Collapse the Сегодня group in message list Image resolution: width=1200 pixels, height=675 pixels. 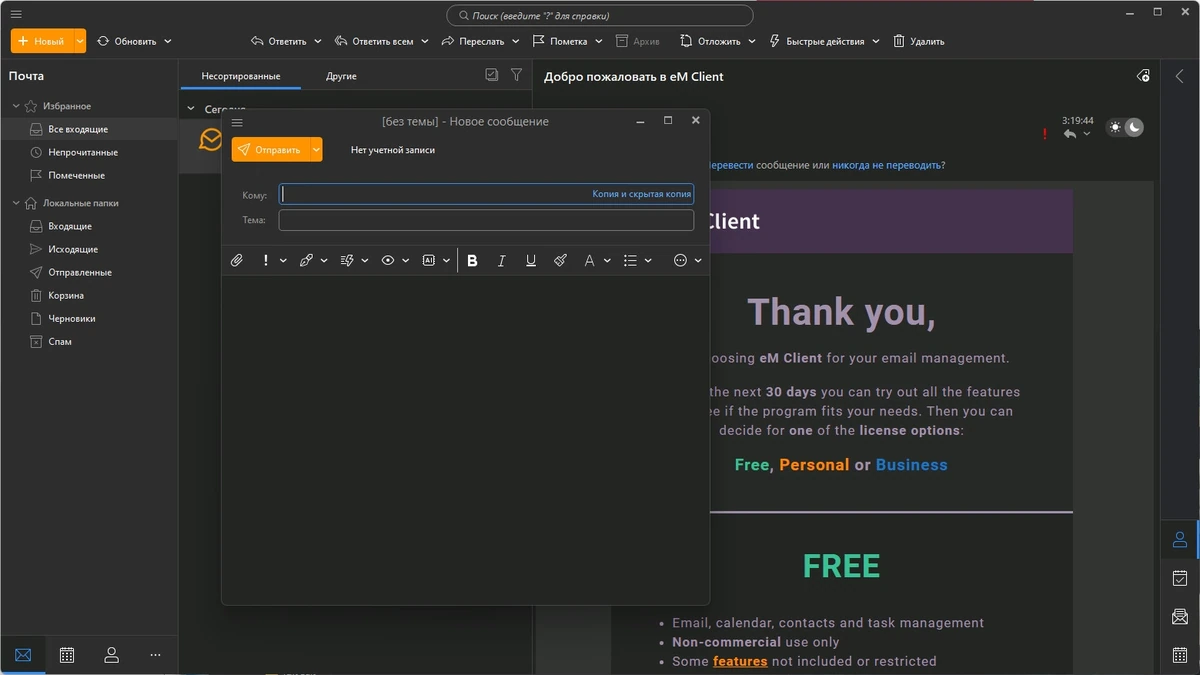[x=191, y=108]
